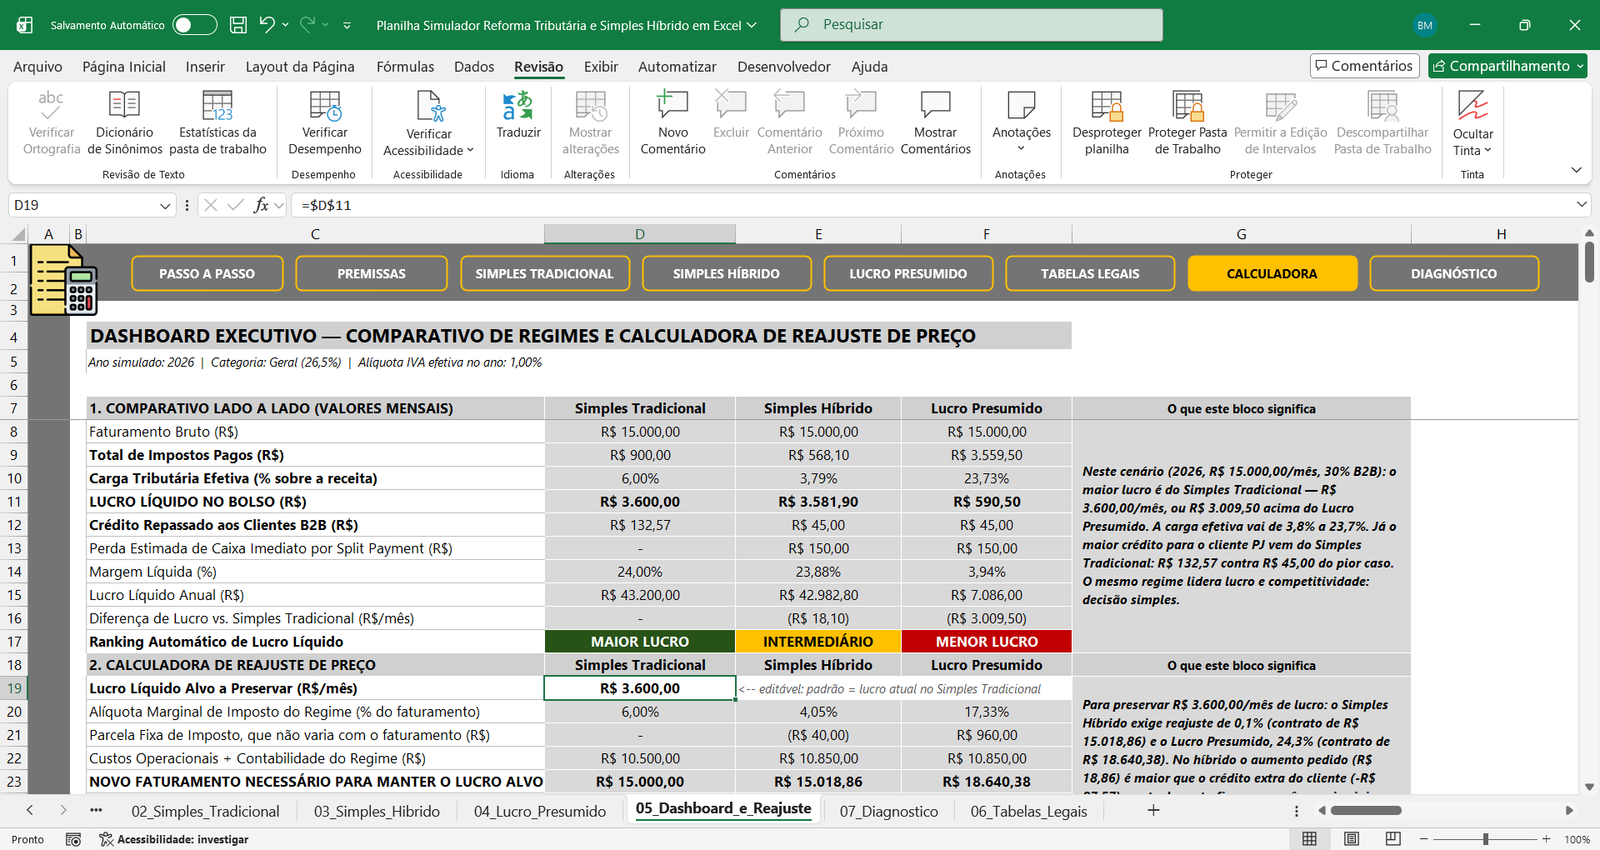The image size is (1600, 850).
Task: Click the SIMPLES HÍBRIDO navigation button
Action: pyautogui.click(x=726, y=273)
